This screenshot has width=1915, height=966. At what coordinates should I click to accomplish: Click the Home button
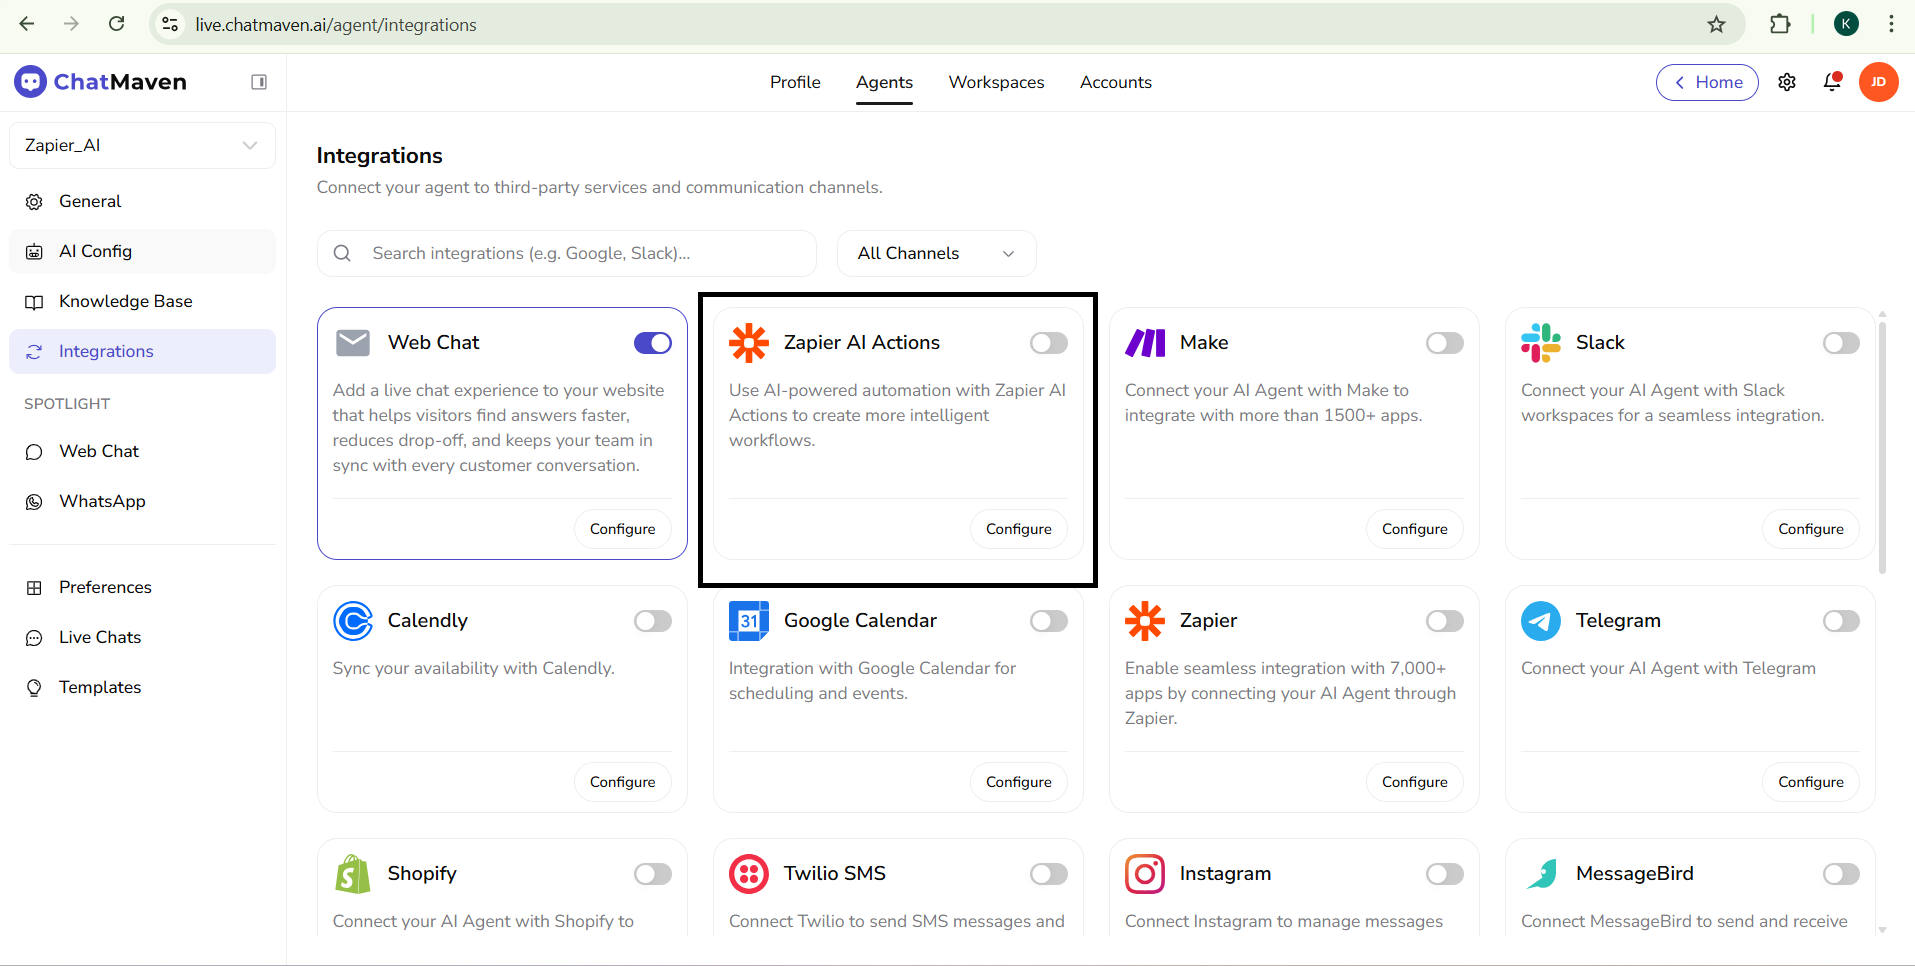pyautogui.click(x=1707, y=82)
